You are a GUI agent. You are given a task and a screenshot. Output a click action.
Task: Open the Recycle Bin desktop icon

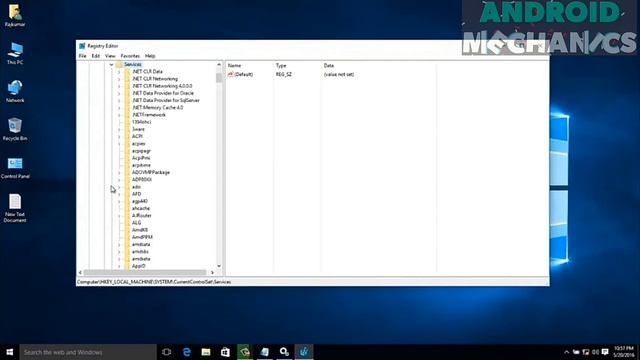click(x=15, y=129)
